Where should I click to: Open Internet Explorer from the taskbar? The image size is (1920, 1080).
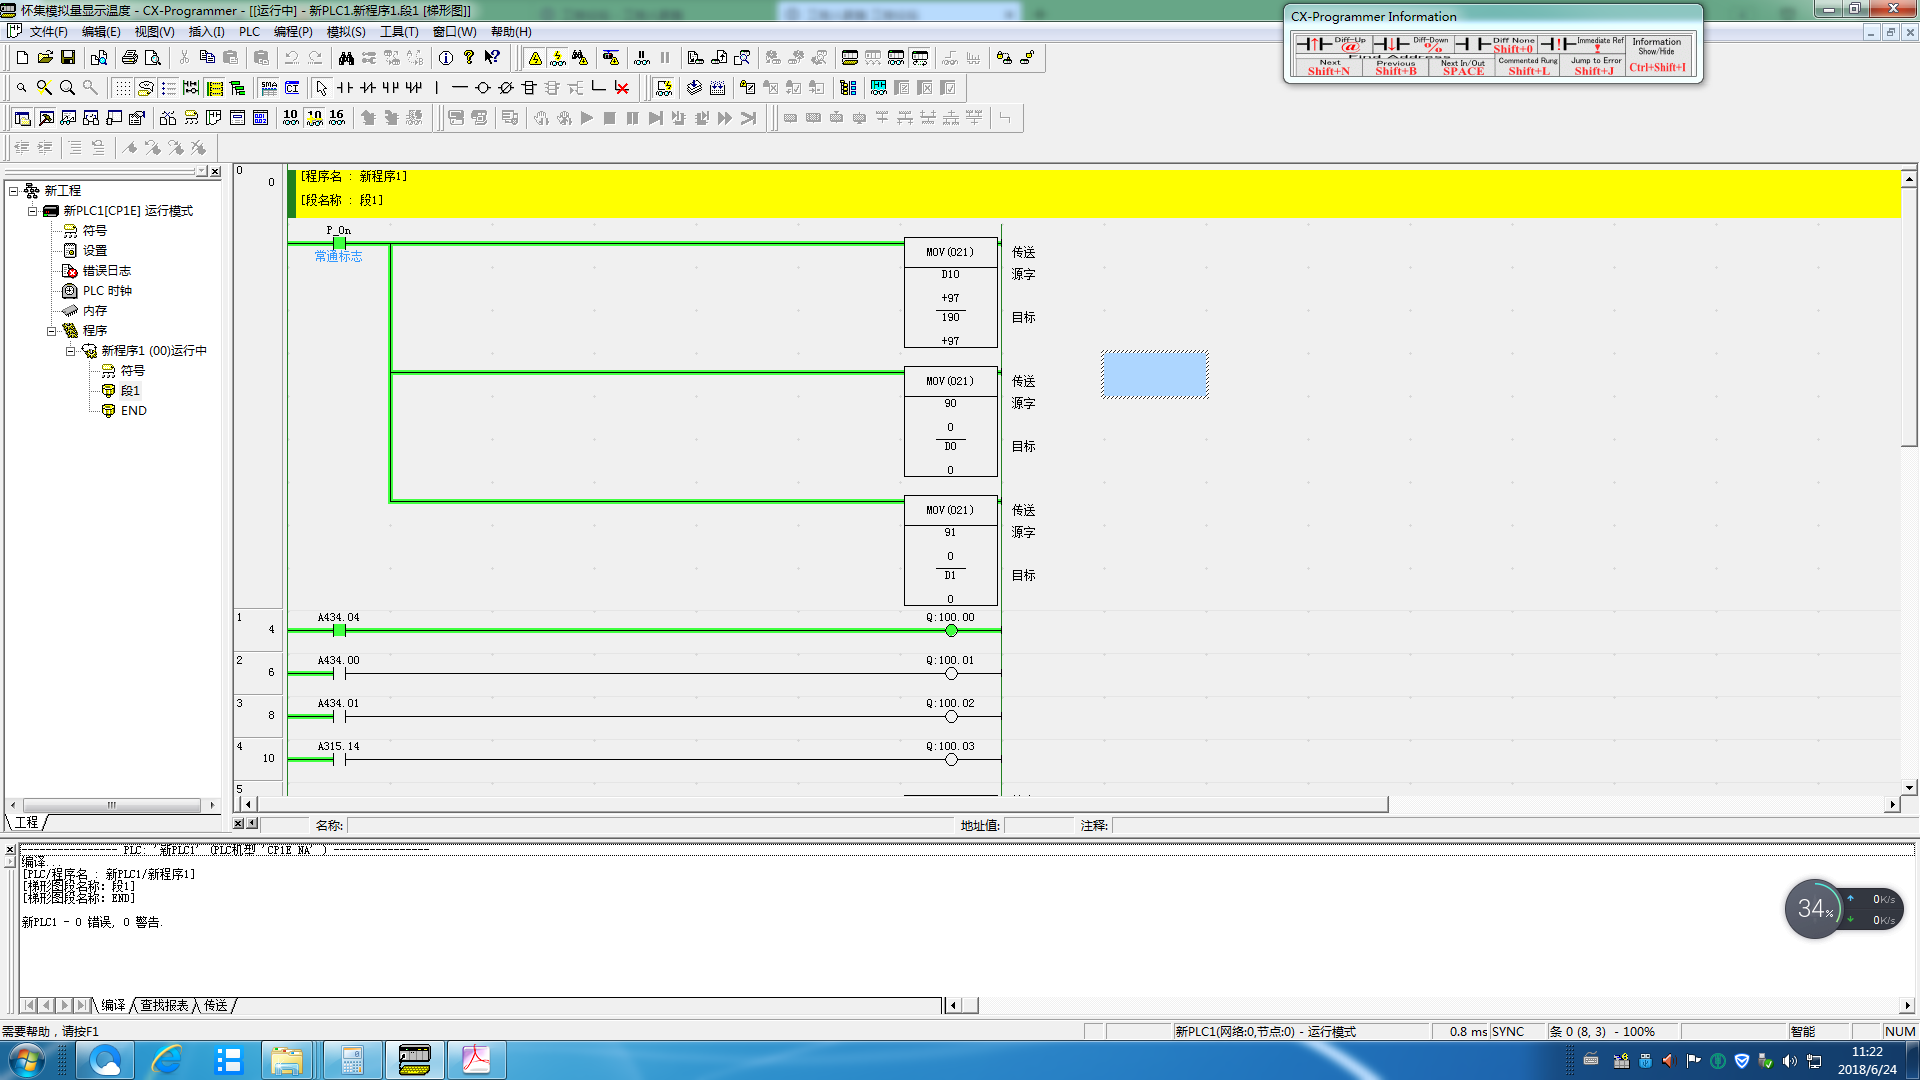click(x=166, y=1060)
